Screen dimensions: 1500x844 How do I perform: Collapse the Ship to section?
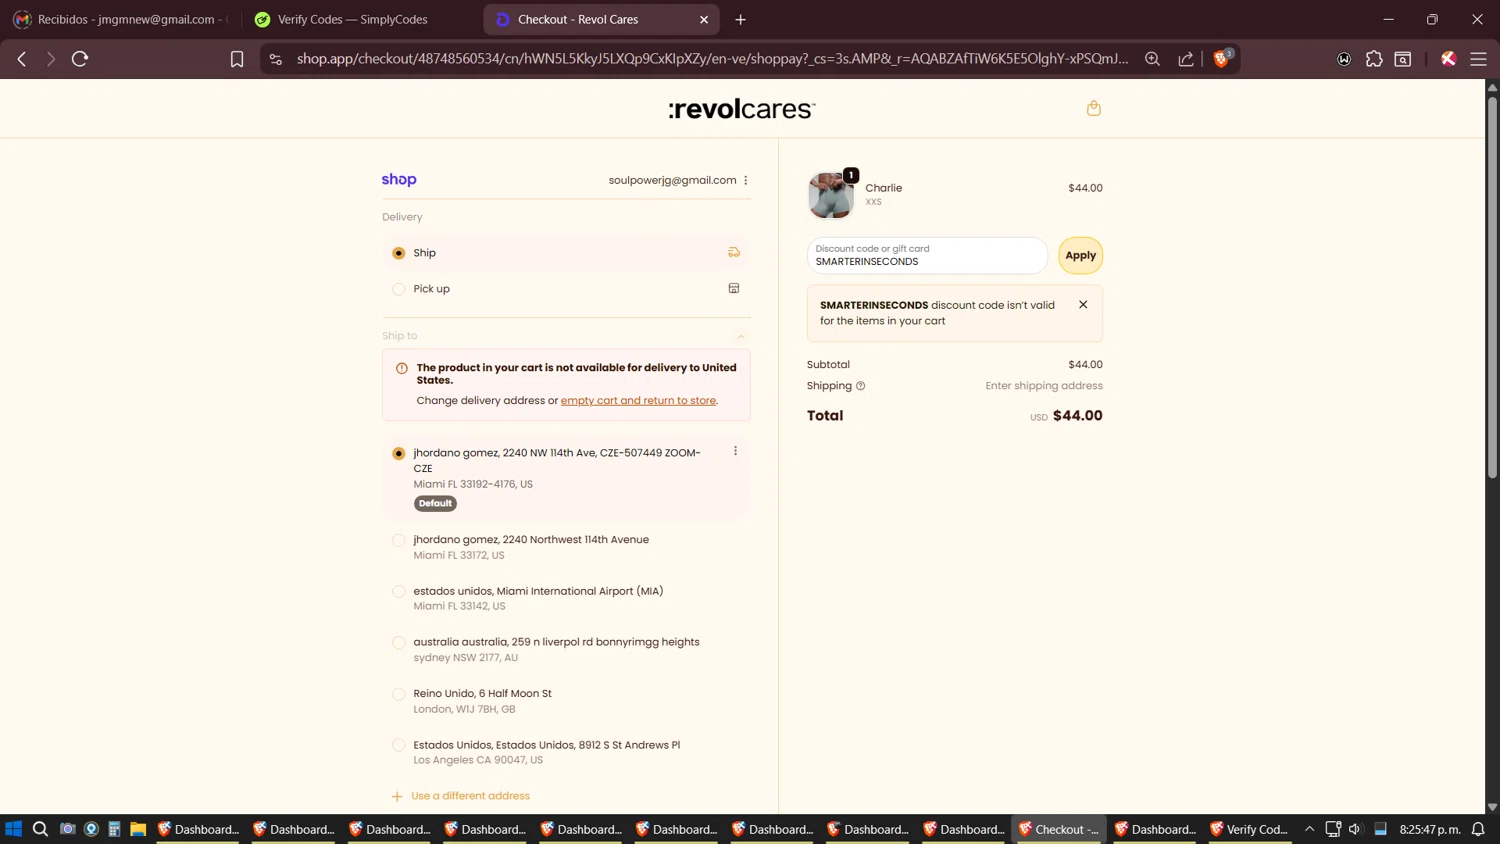click(741, 336)
